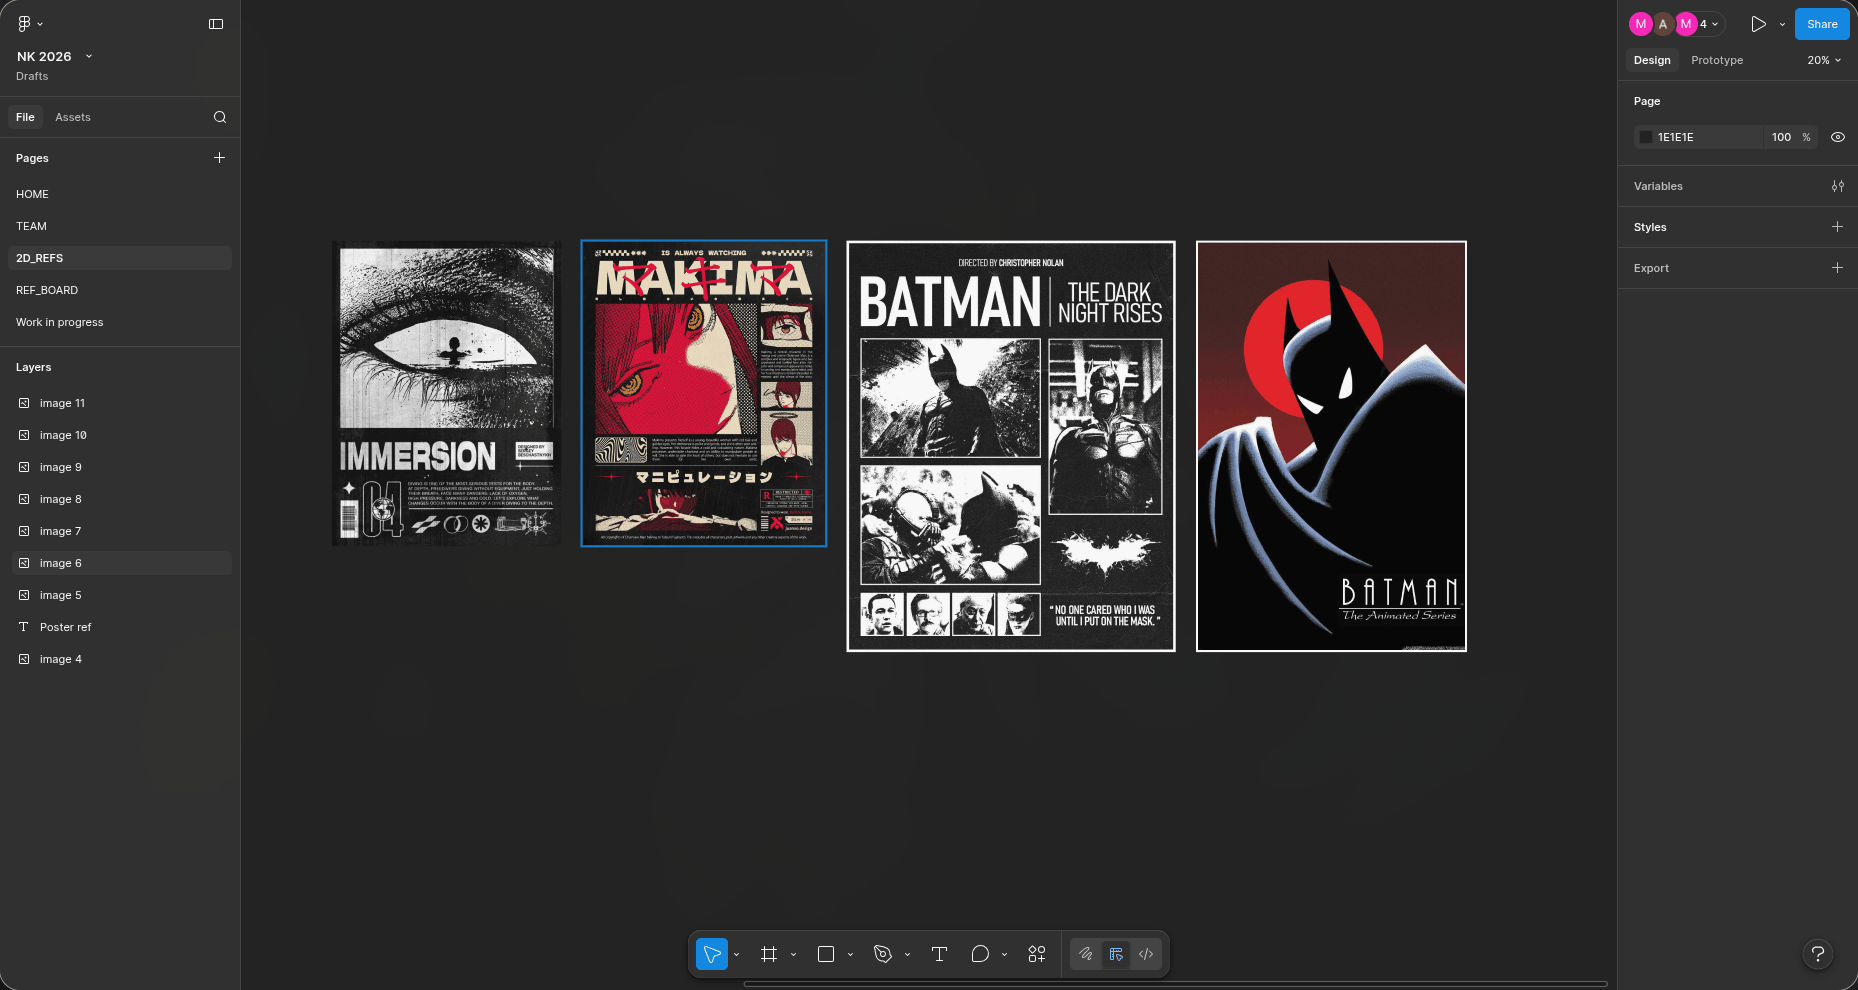Select the Batman Animated Series poster
Viewport: 1858px width, 990px height.
click(x=1332, y=446)
